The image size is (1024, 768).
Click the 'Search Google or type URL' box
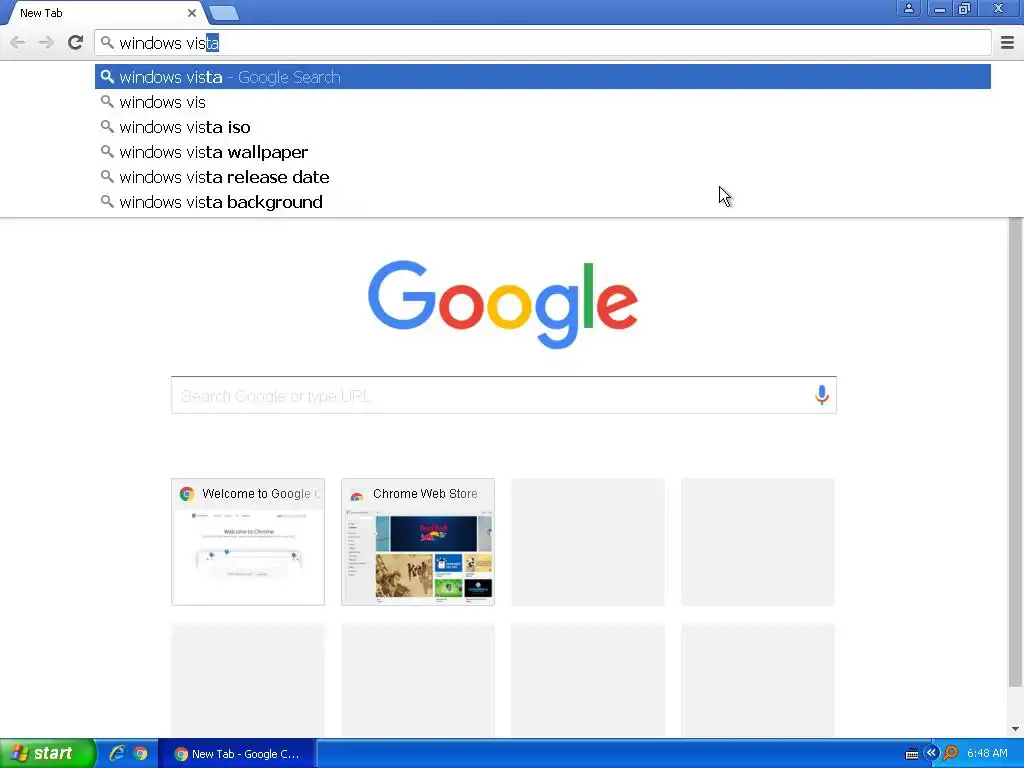point(504,395)
